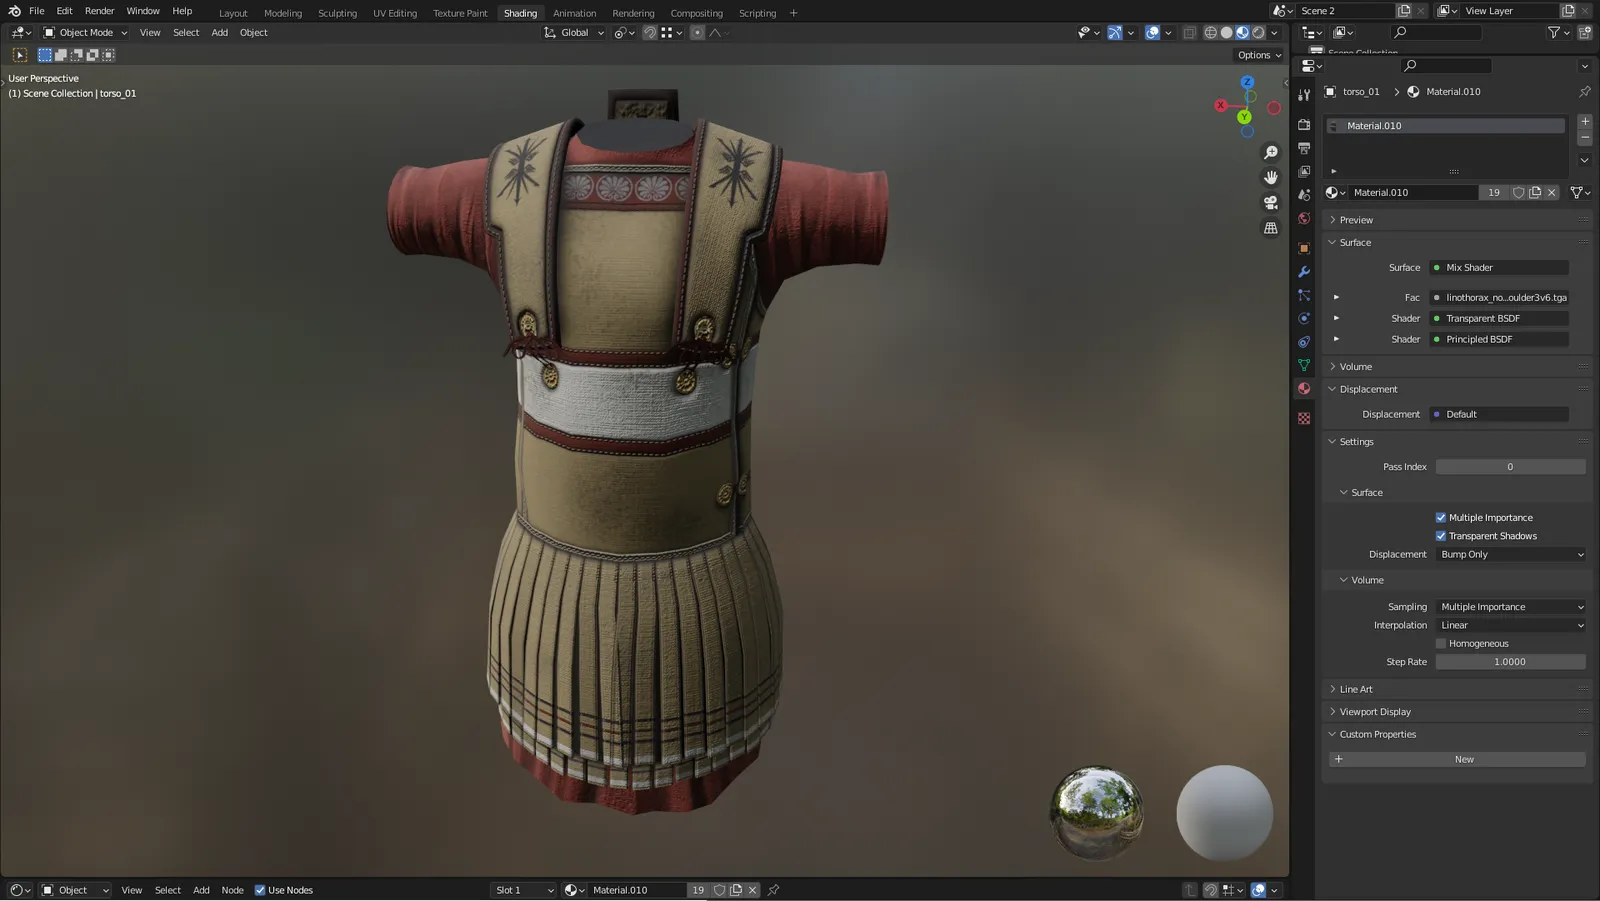1600x901 pixels.
Task: Switch to Texture Paint workspace tab
Action: (x=460, y=13)
